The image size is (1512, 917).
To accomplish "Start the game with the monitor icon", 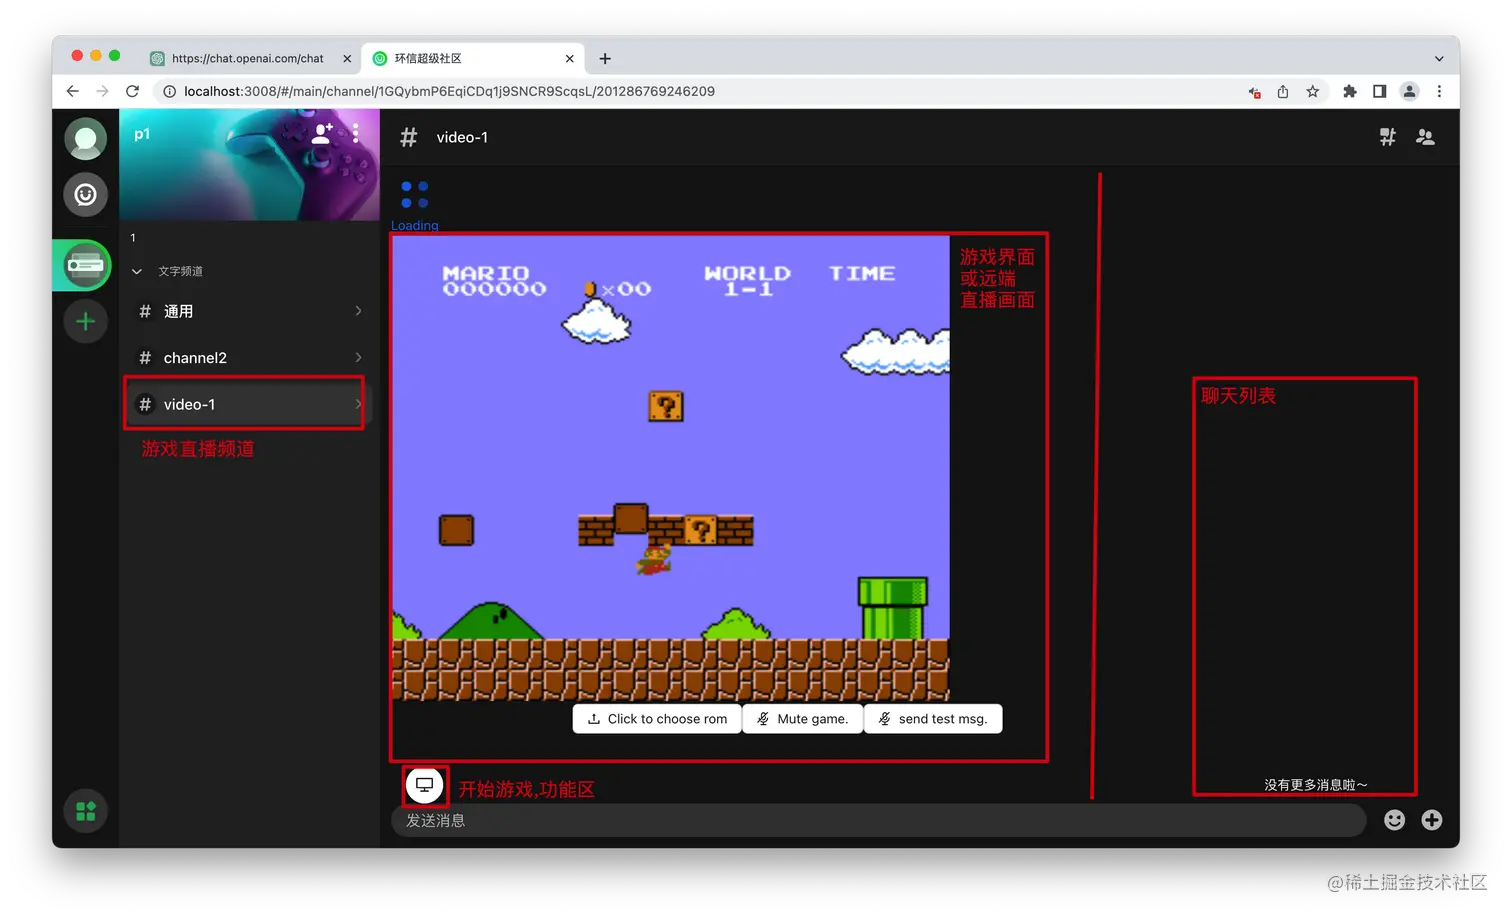I will (x=424, y=785).
